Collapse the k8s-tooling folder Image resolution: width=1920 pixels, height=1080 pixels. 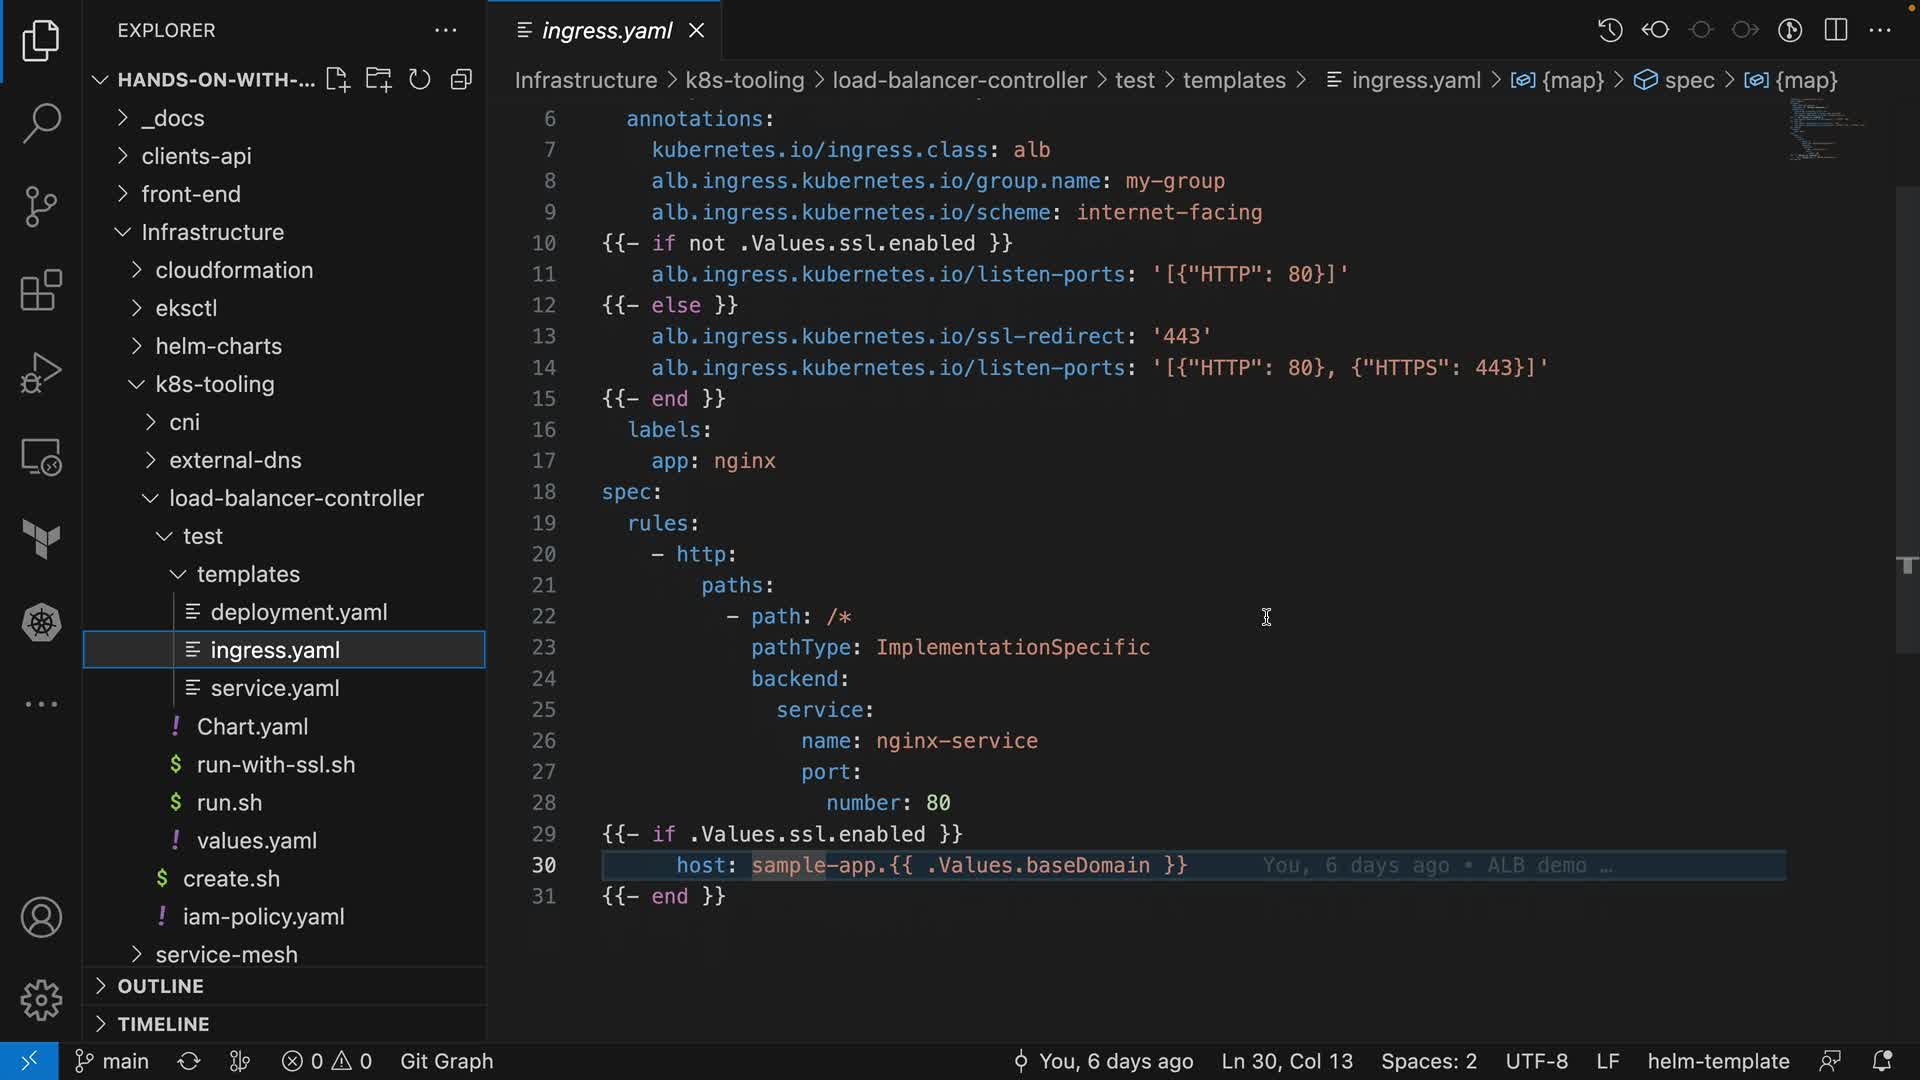(214, 384)
